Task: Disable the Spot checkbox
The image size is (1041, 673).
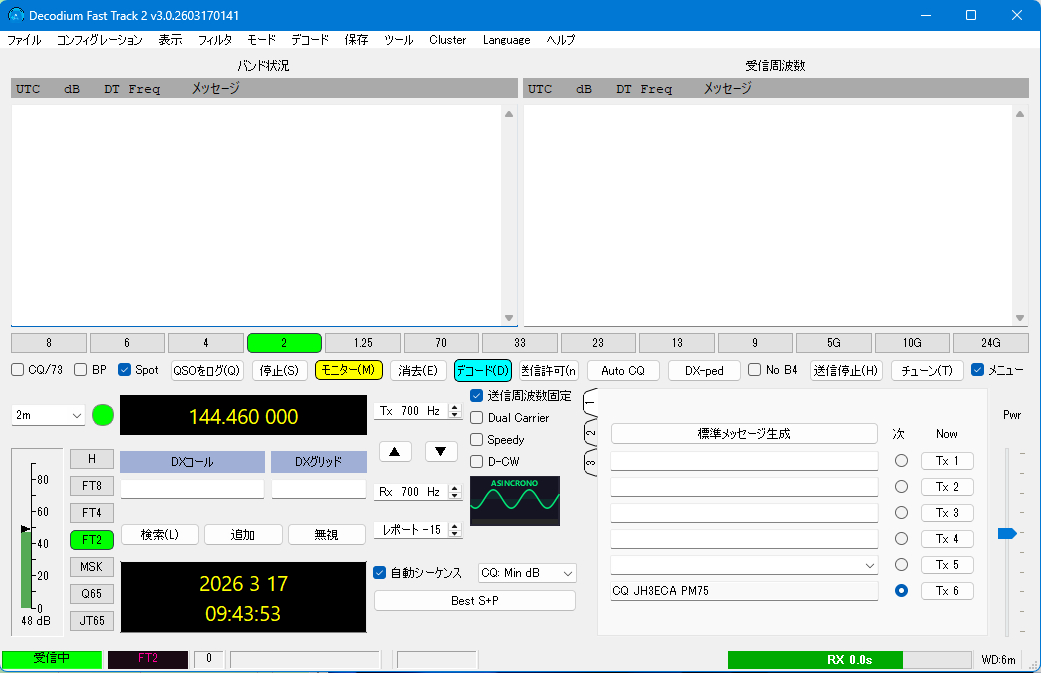Action: tap(125, 370)
